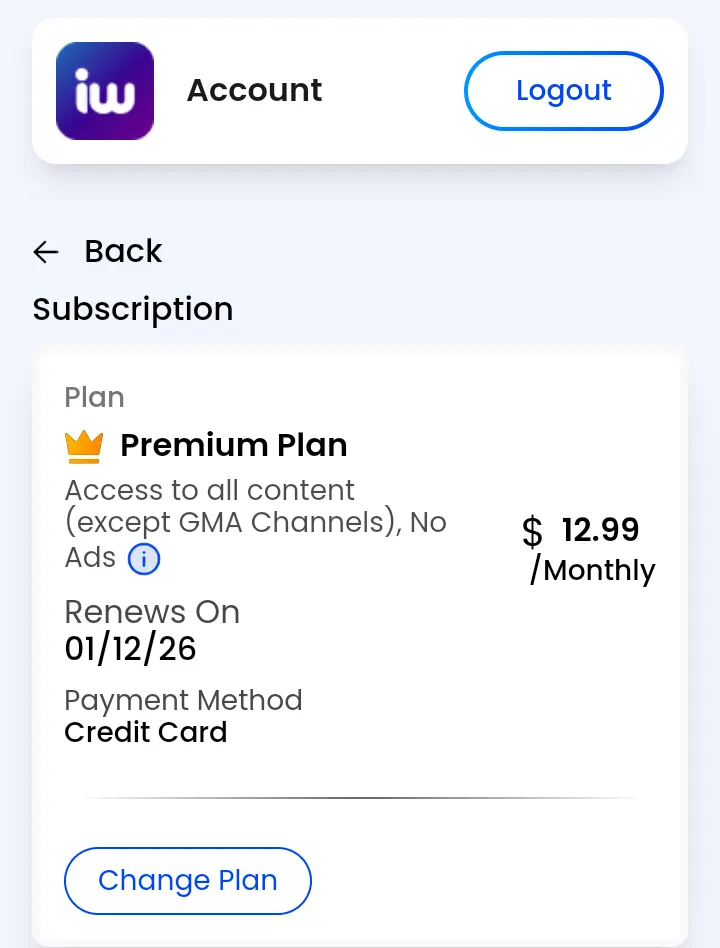Go back via the Back label

coord(123,251)
